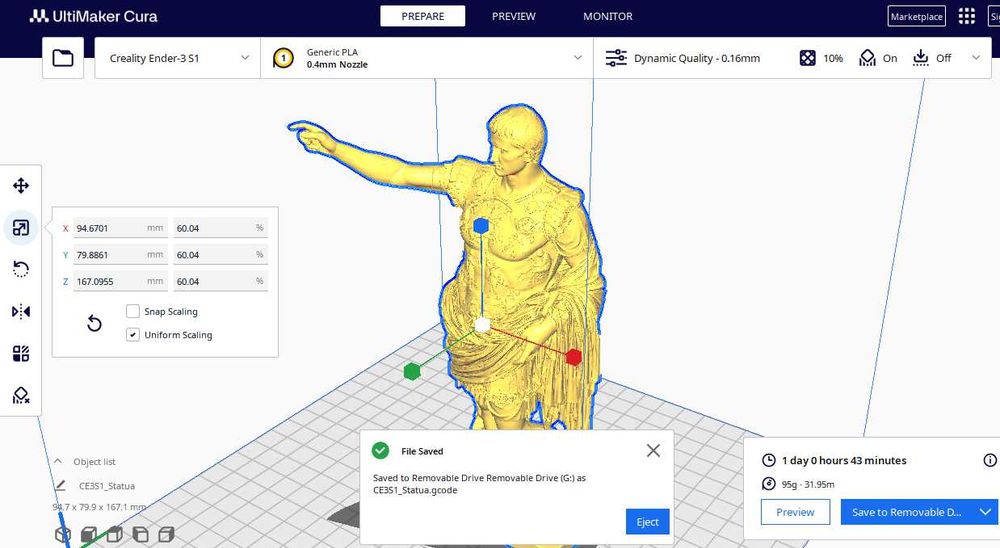Switch to the MONITOR stage
Image resolution: width=1000 pixels, height=548 pixels.
pos(608,16)
